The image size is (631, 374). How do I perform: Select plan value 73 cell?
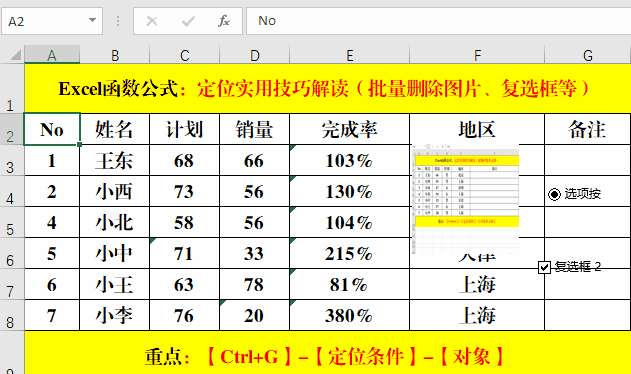184,191
